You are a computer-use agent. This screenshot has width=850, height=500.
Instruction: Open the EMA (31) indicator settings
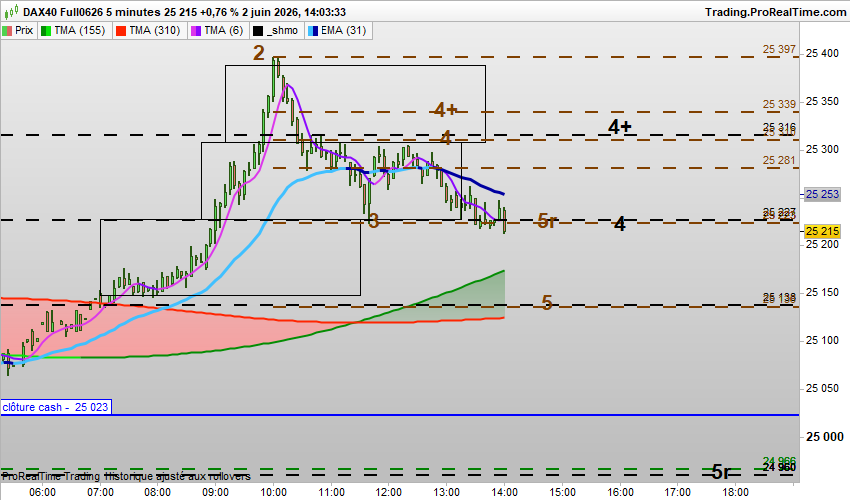344,30
